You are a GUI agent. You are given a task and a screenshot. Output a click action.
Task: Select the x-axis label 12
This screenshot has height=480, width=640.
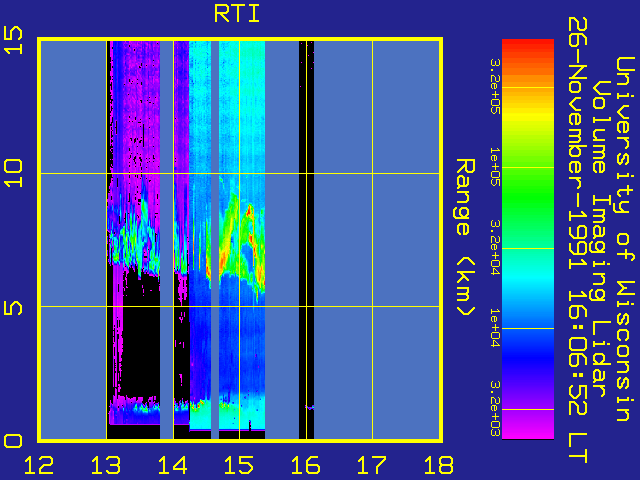[39, 465]
